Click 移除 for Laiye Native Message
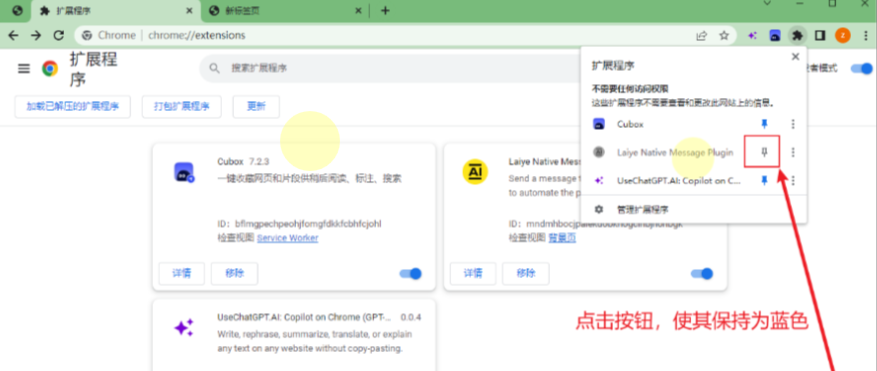 (x=526, y=273)
